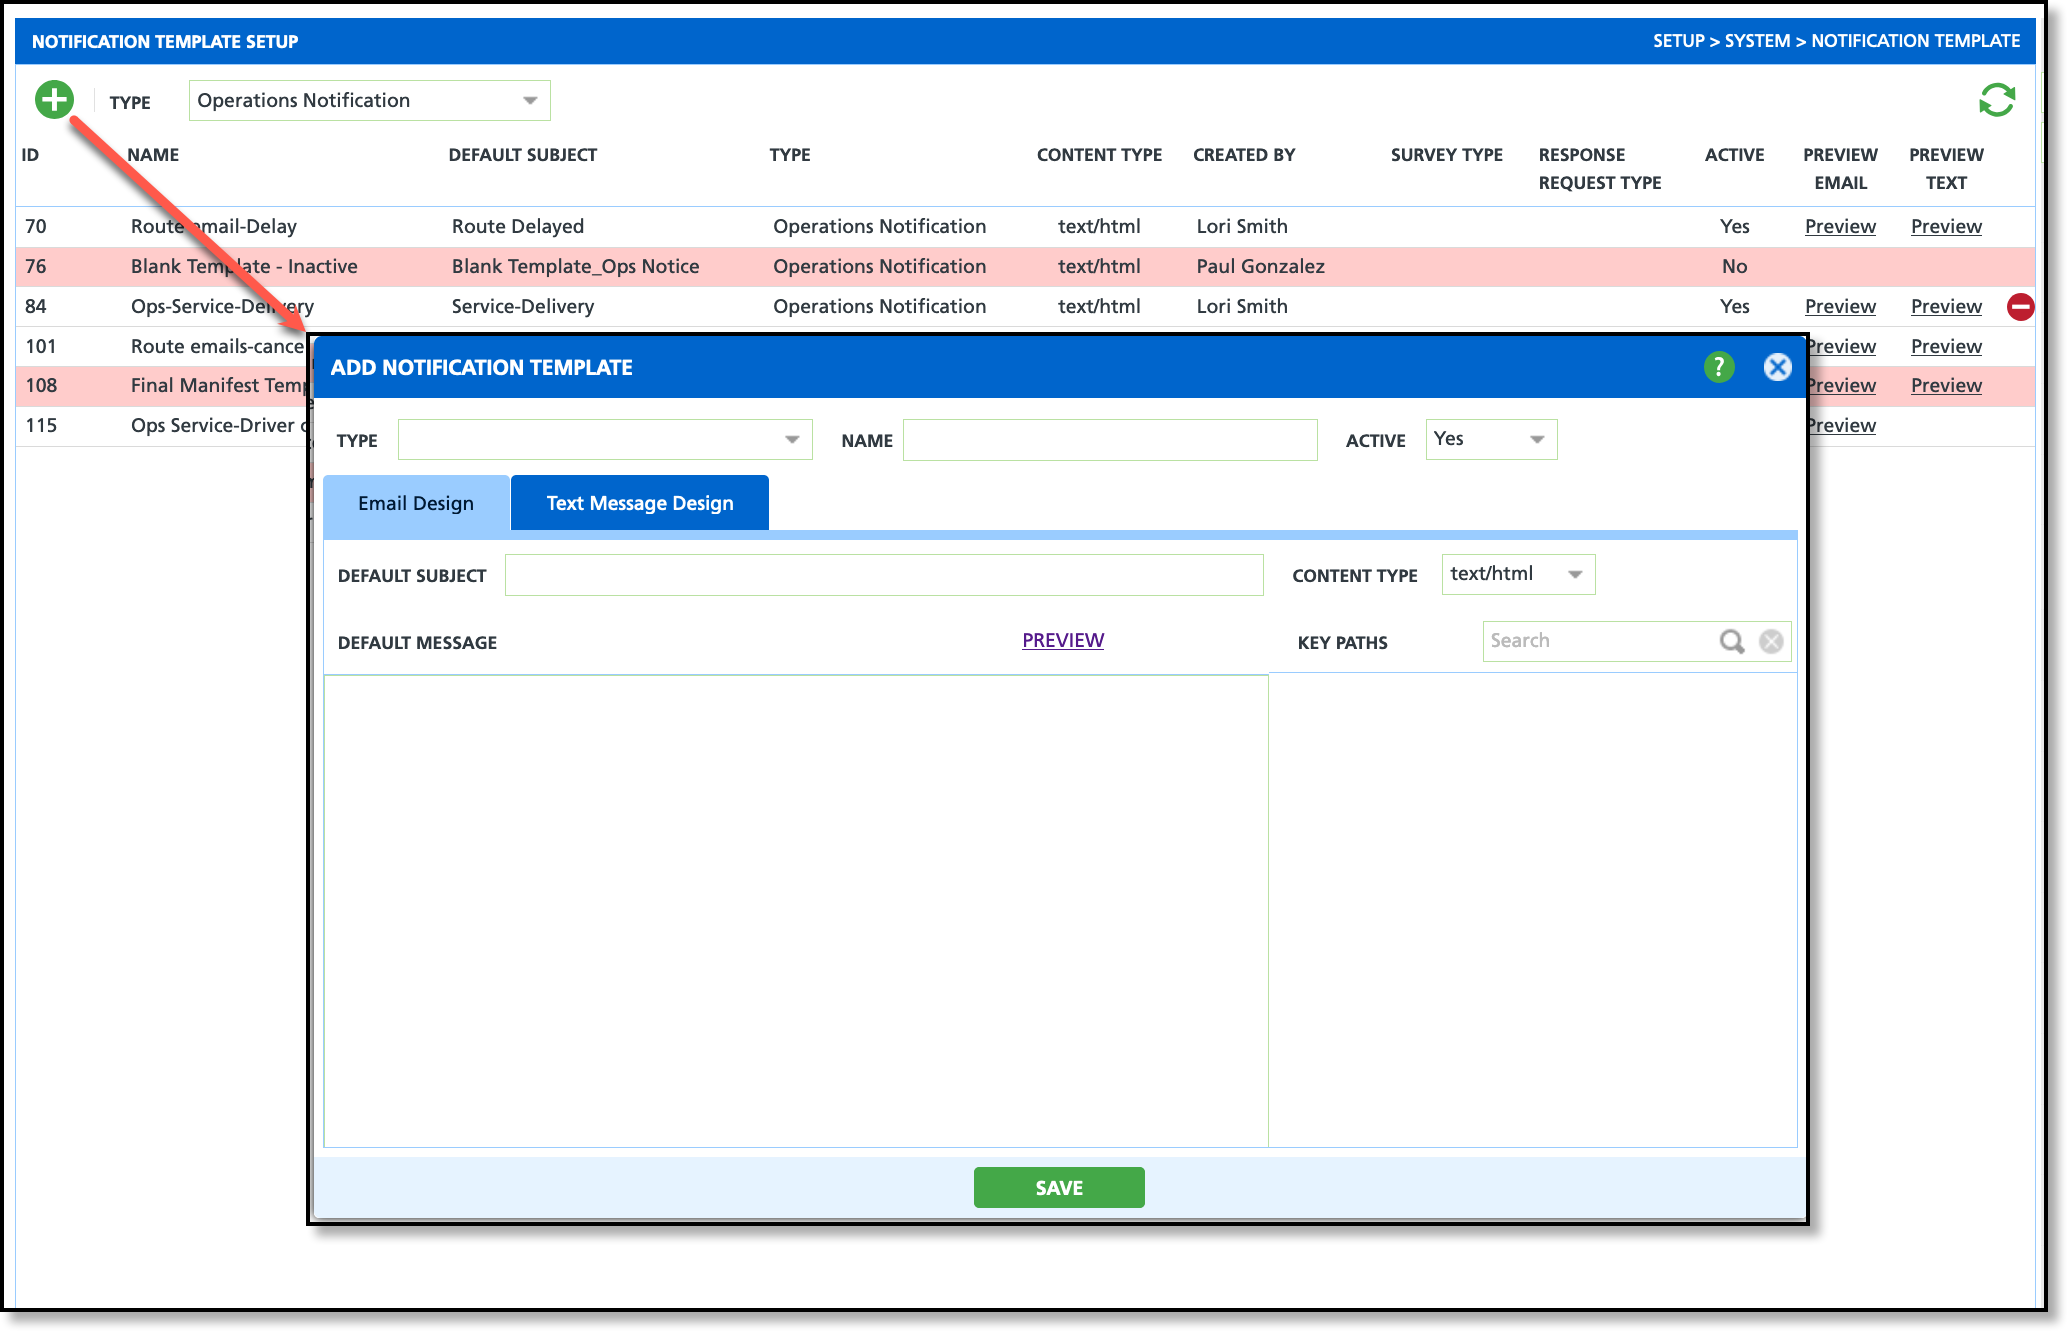Screen dimensions: 2068x1332
Task: Click the red delete icon on row 84
Action: pyautogui.click(x=2020, y=307)
